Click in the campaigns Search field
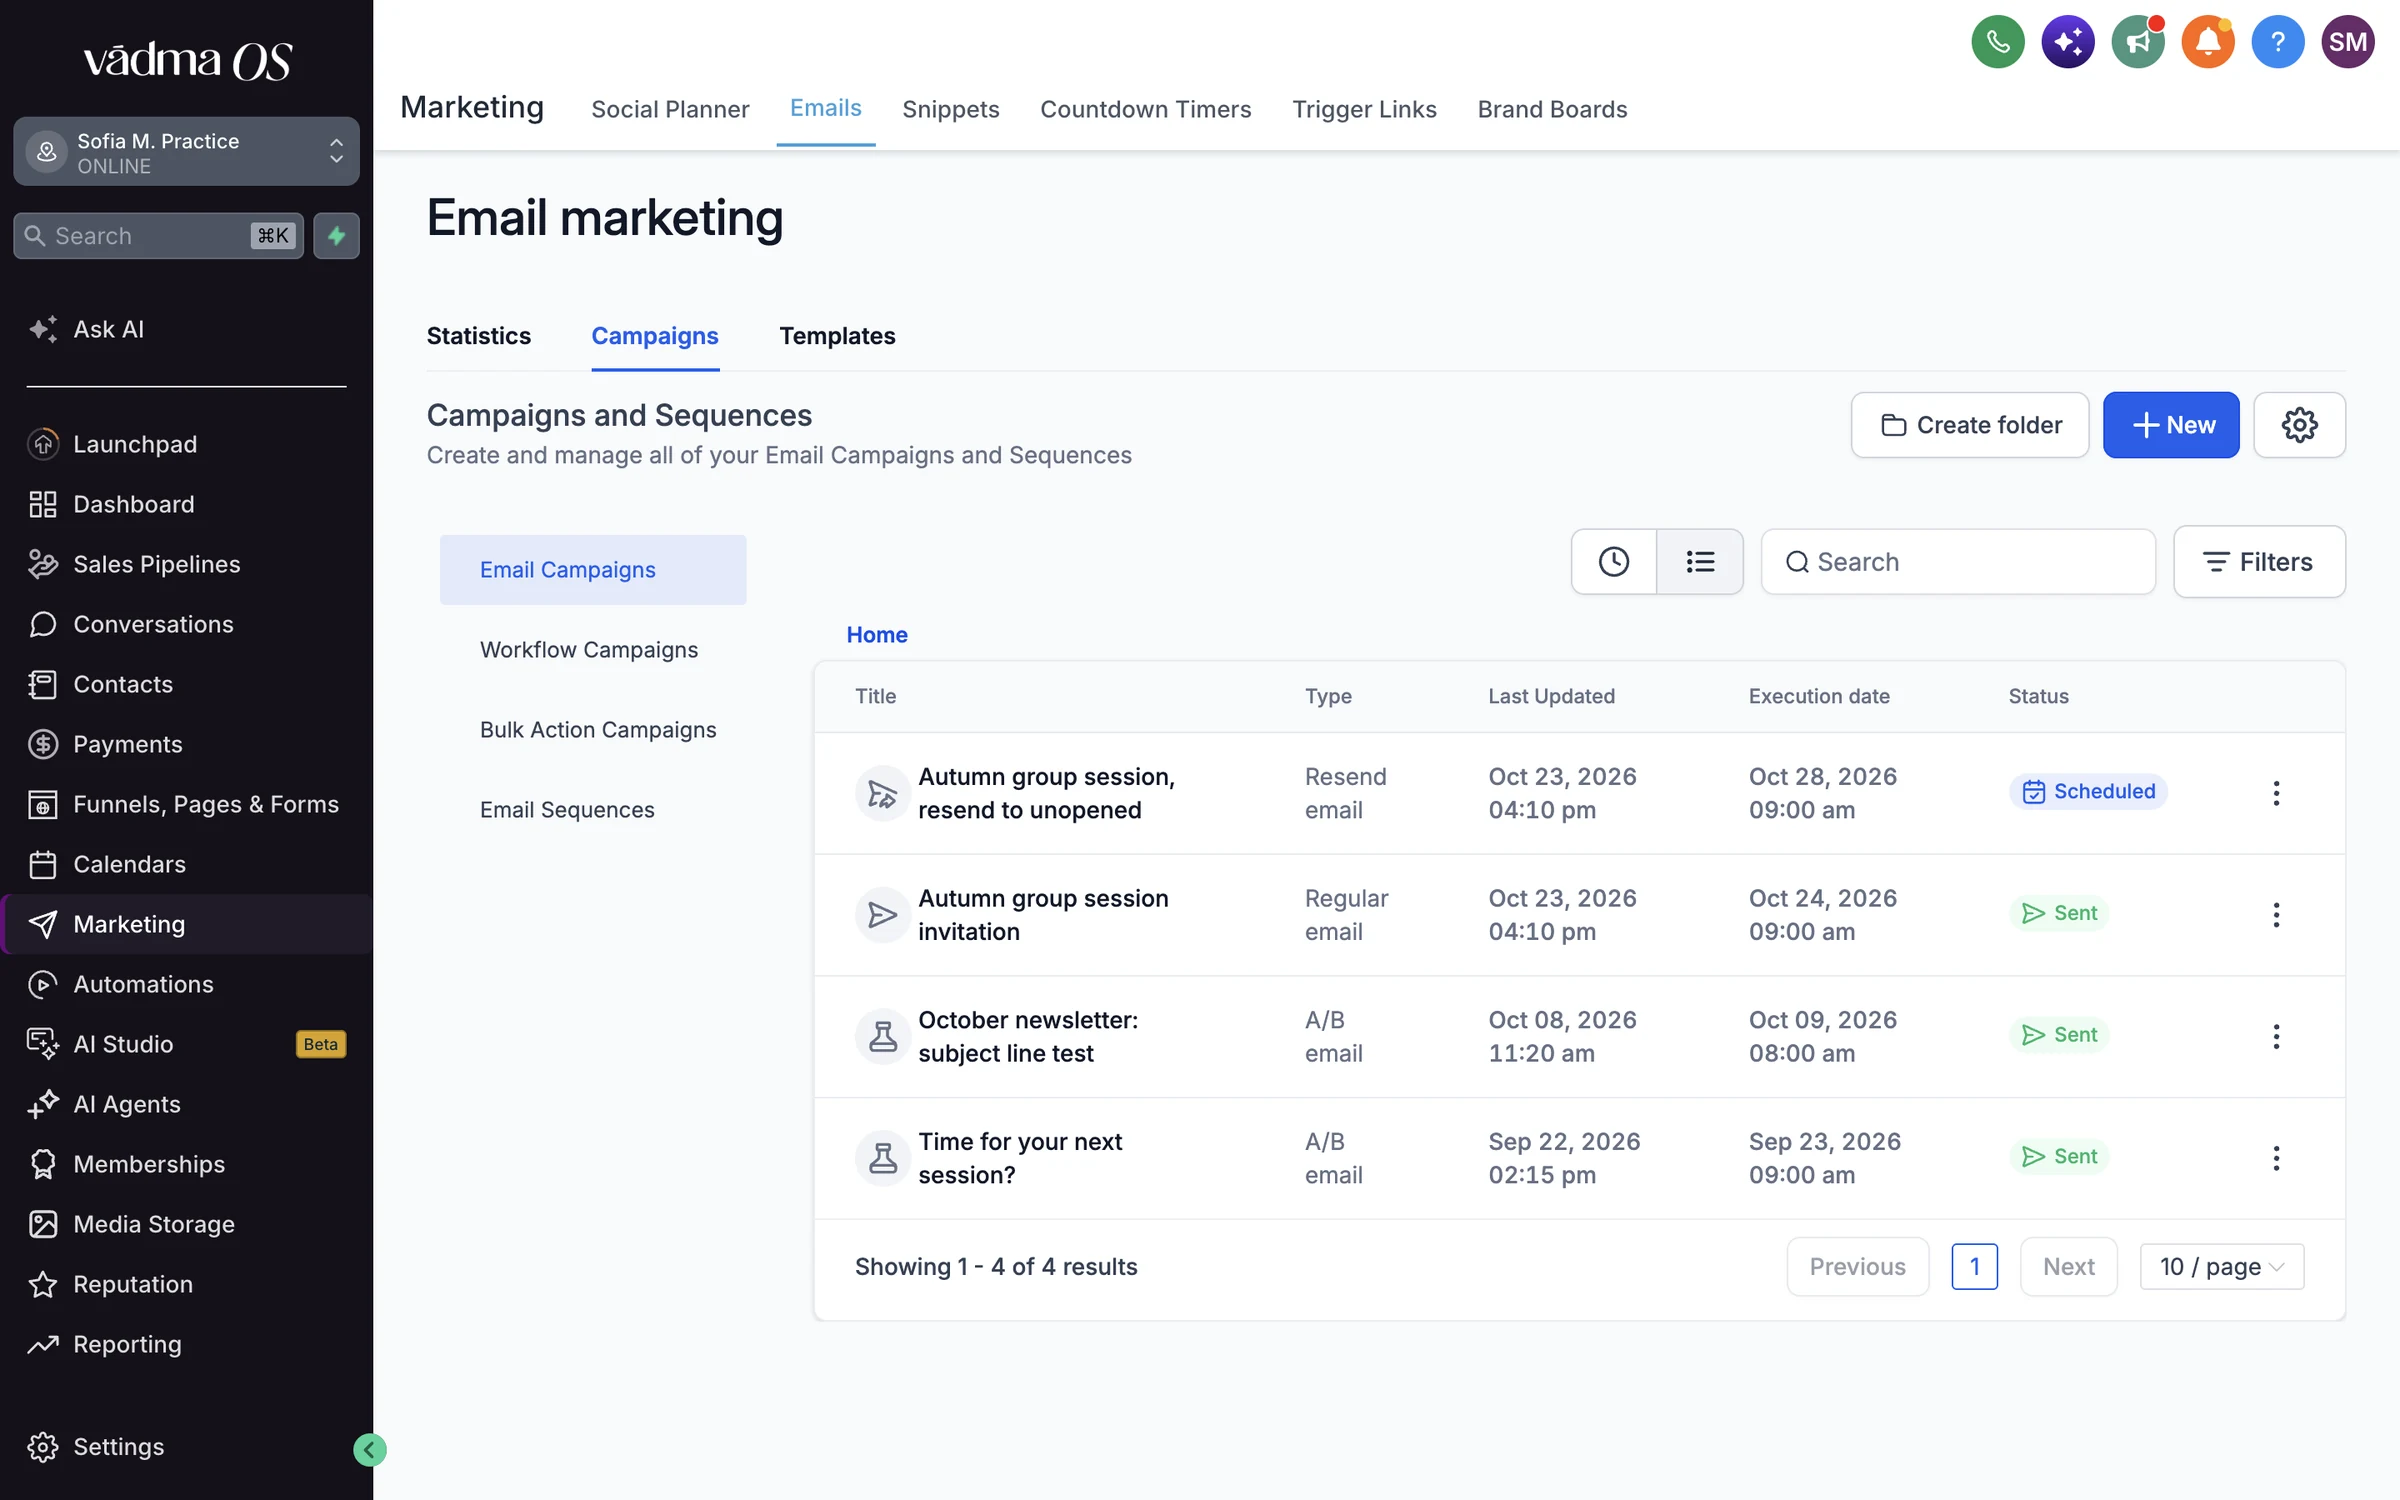 click(x=1957, y=562)
